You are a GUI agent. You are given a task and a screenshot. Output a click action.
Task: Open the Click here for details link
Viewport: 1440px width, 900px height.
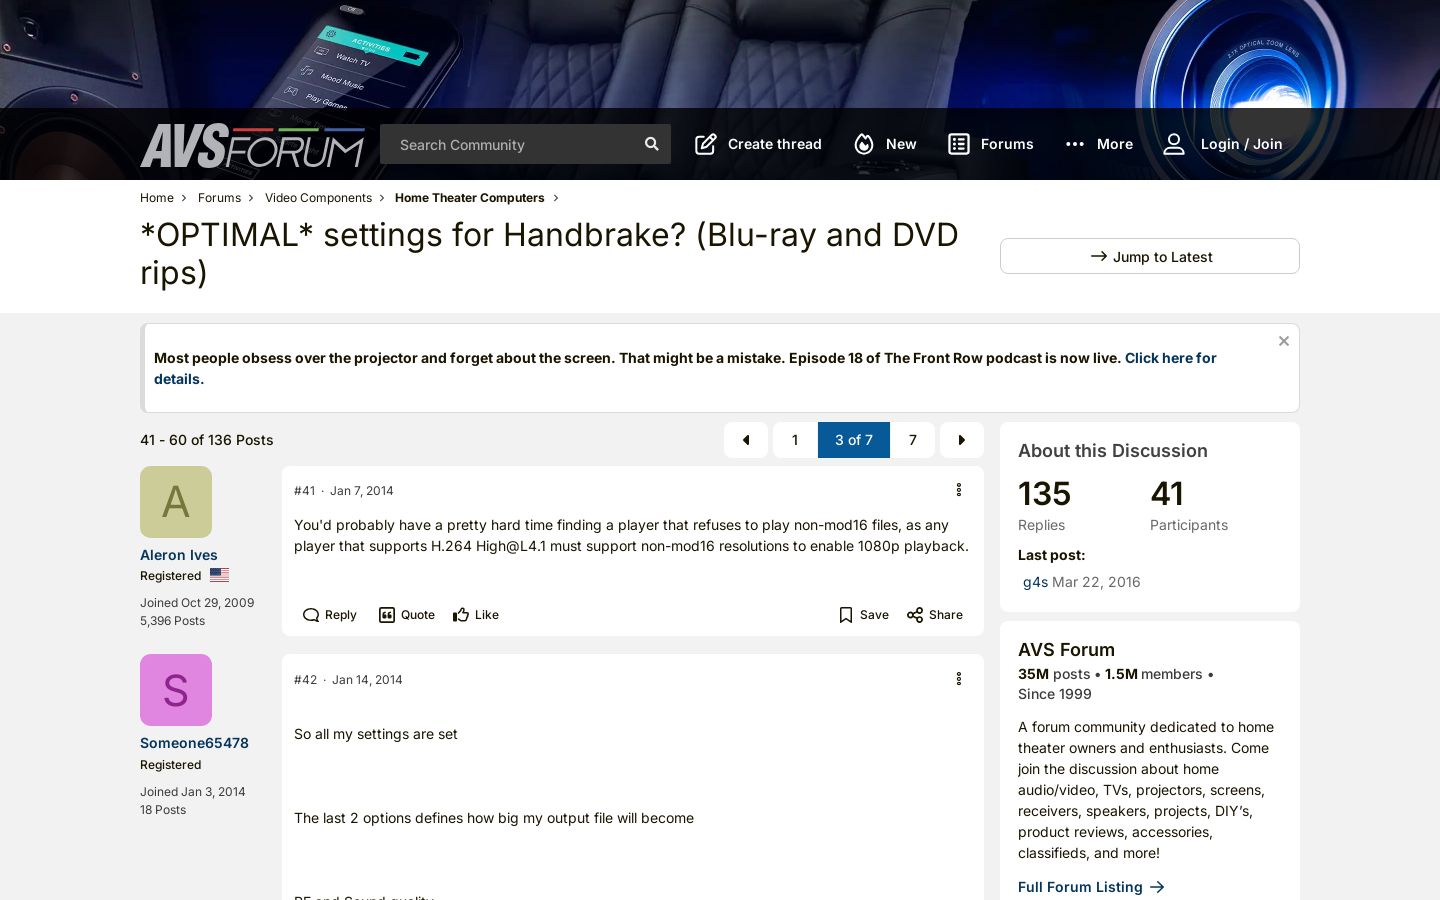pos(1171,358)
